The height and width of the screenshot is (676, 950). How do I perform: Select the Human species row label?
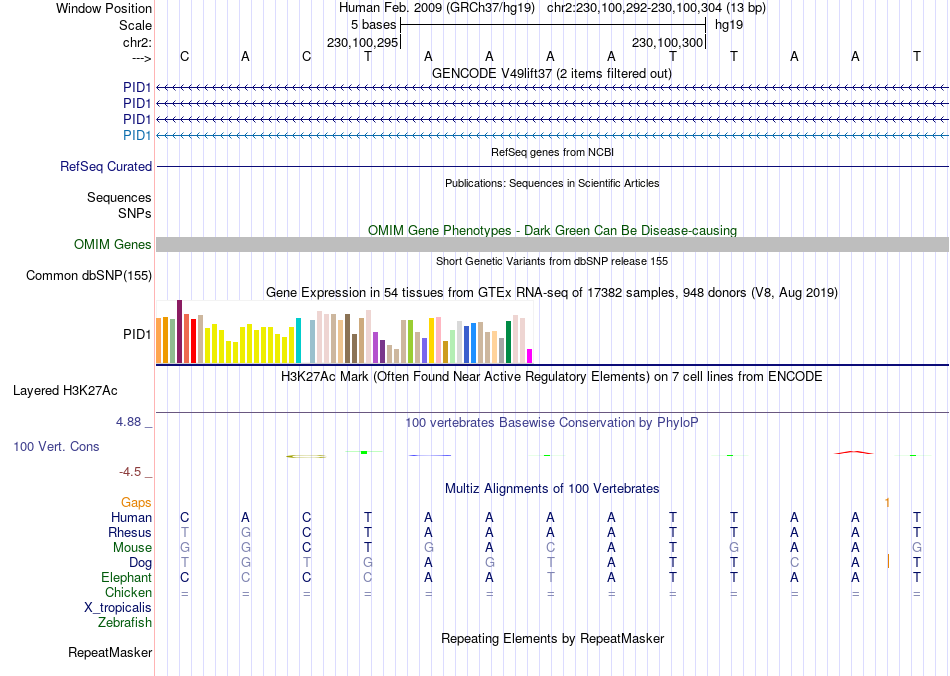click(131, 517)
